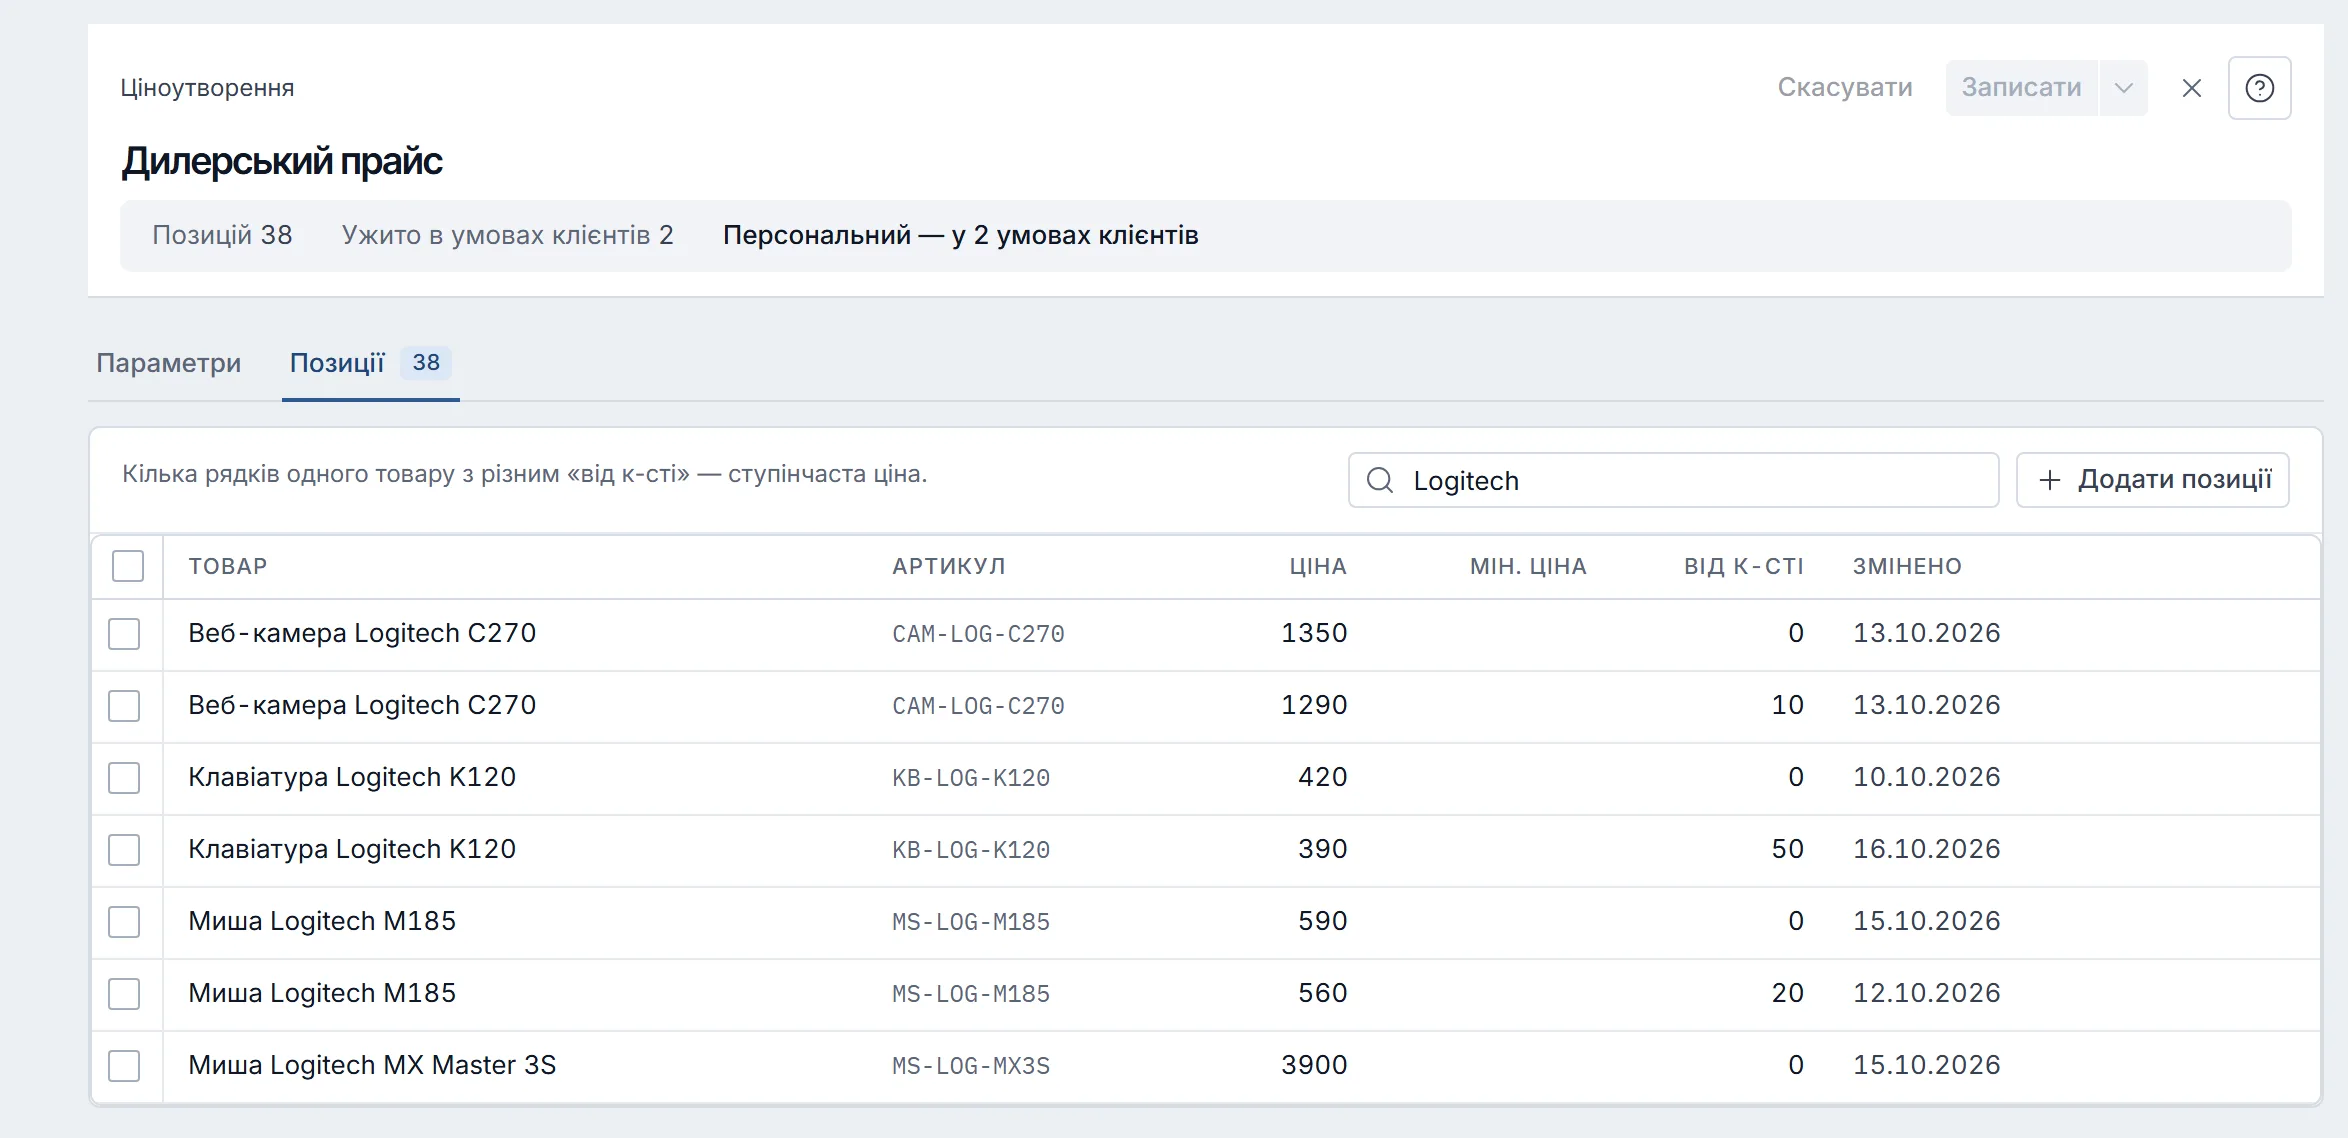The height and width of the screenshot is (1138, 2348).
Task: Open the help question mark icon
Action: 2259,88
